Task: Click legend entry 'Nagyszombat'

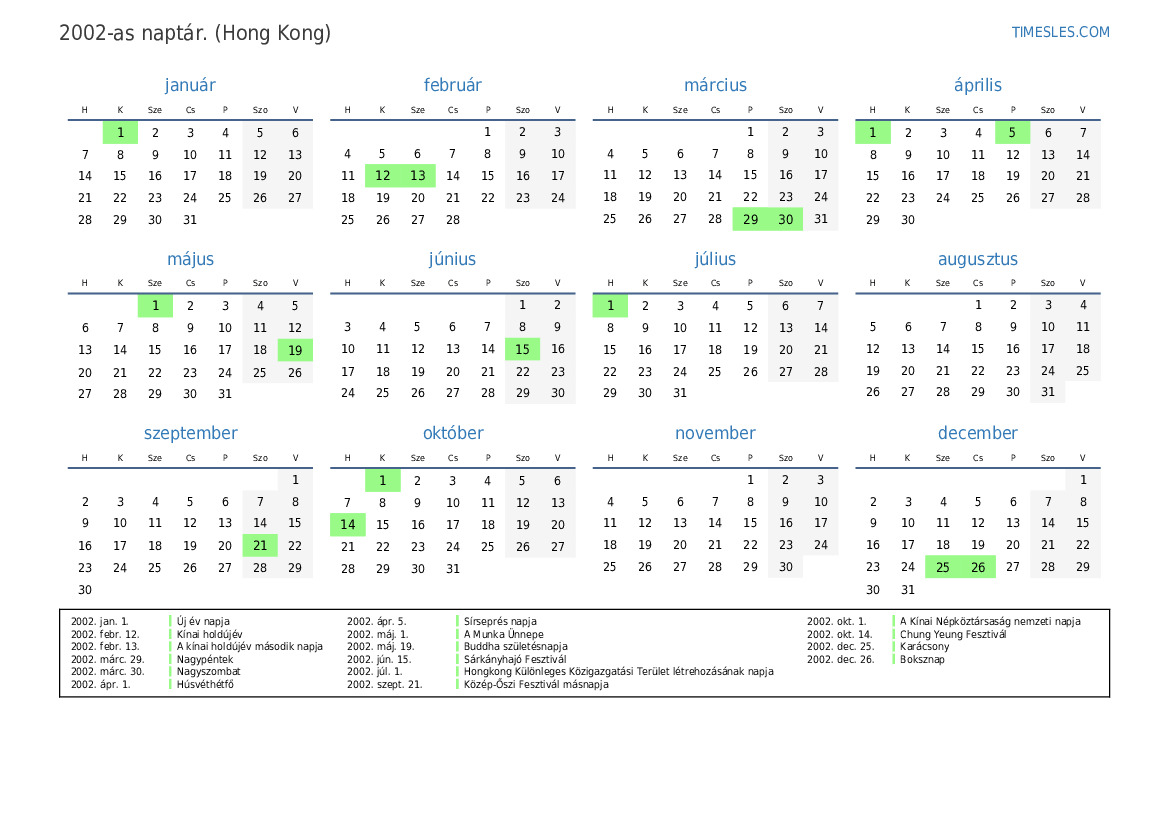Action: tap(209, 671)
